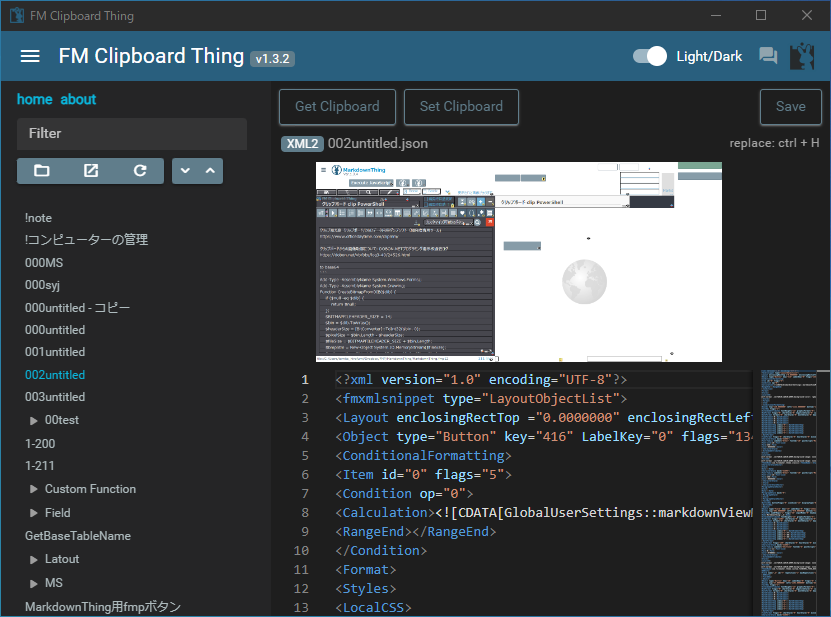Toggle the Light/Dark theme switch
The width and height of the screenshot is (831, 617).
click(x=650, y=57)
